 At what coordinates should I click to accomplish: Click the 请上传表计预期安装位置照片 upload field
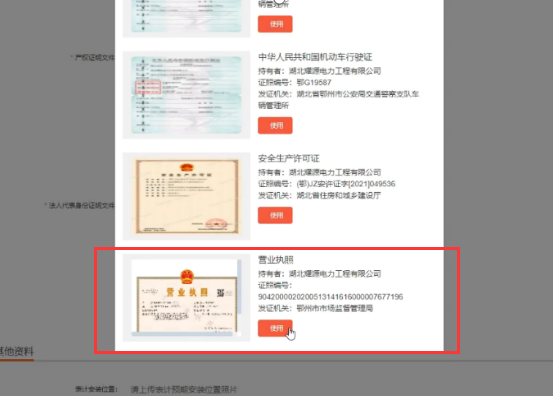pyautogui.click(x=184, y=390)
